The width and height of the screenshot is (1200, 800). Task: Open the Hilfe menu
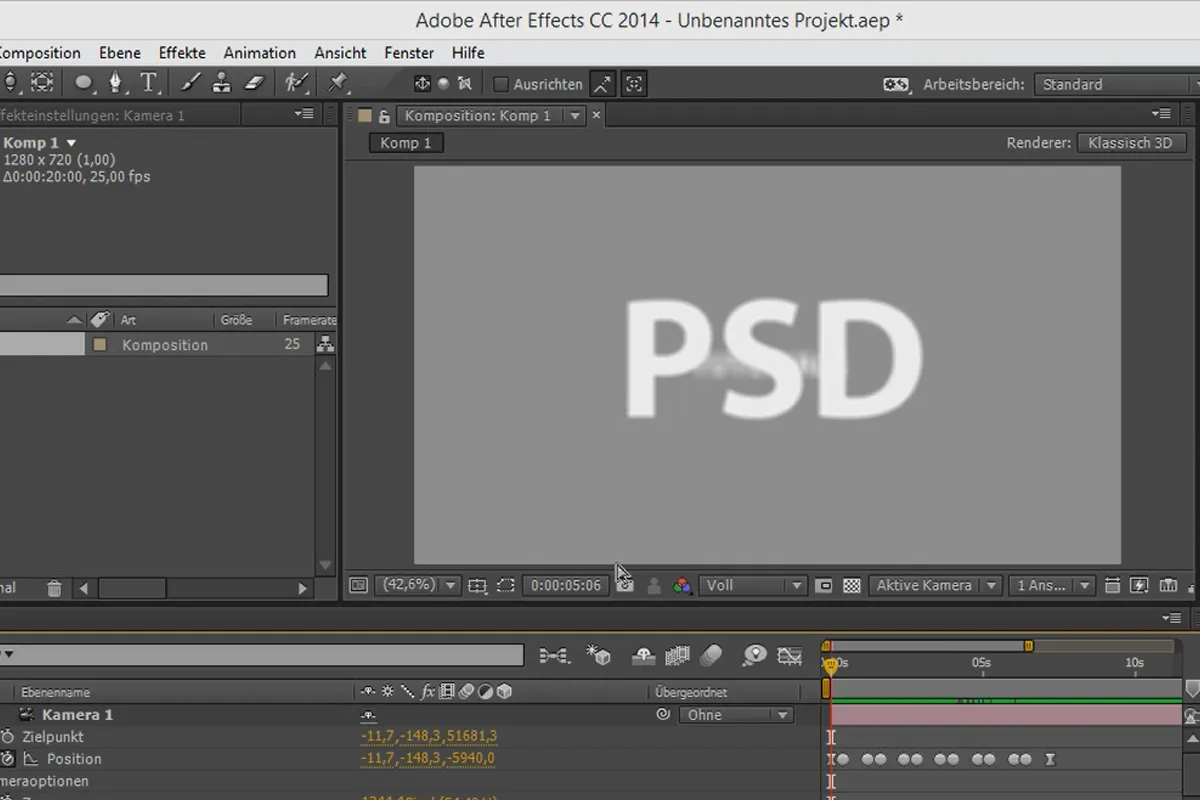point(468,53)
